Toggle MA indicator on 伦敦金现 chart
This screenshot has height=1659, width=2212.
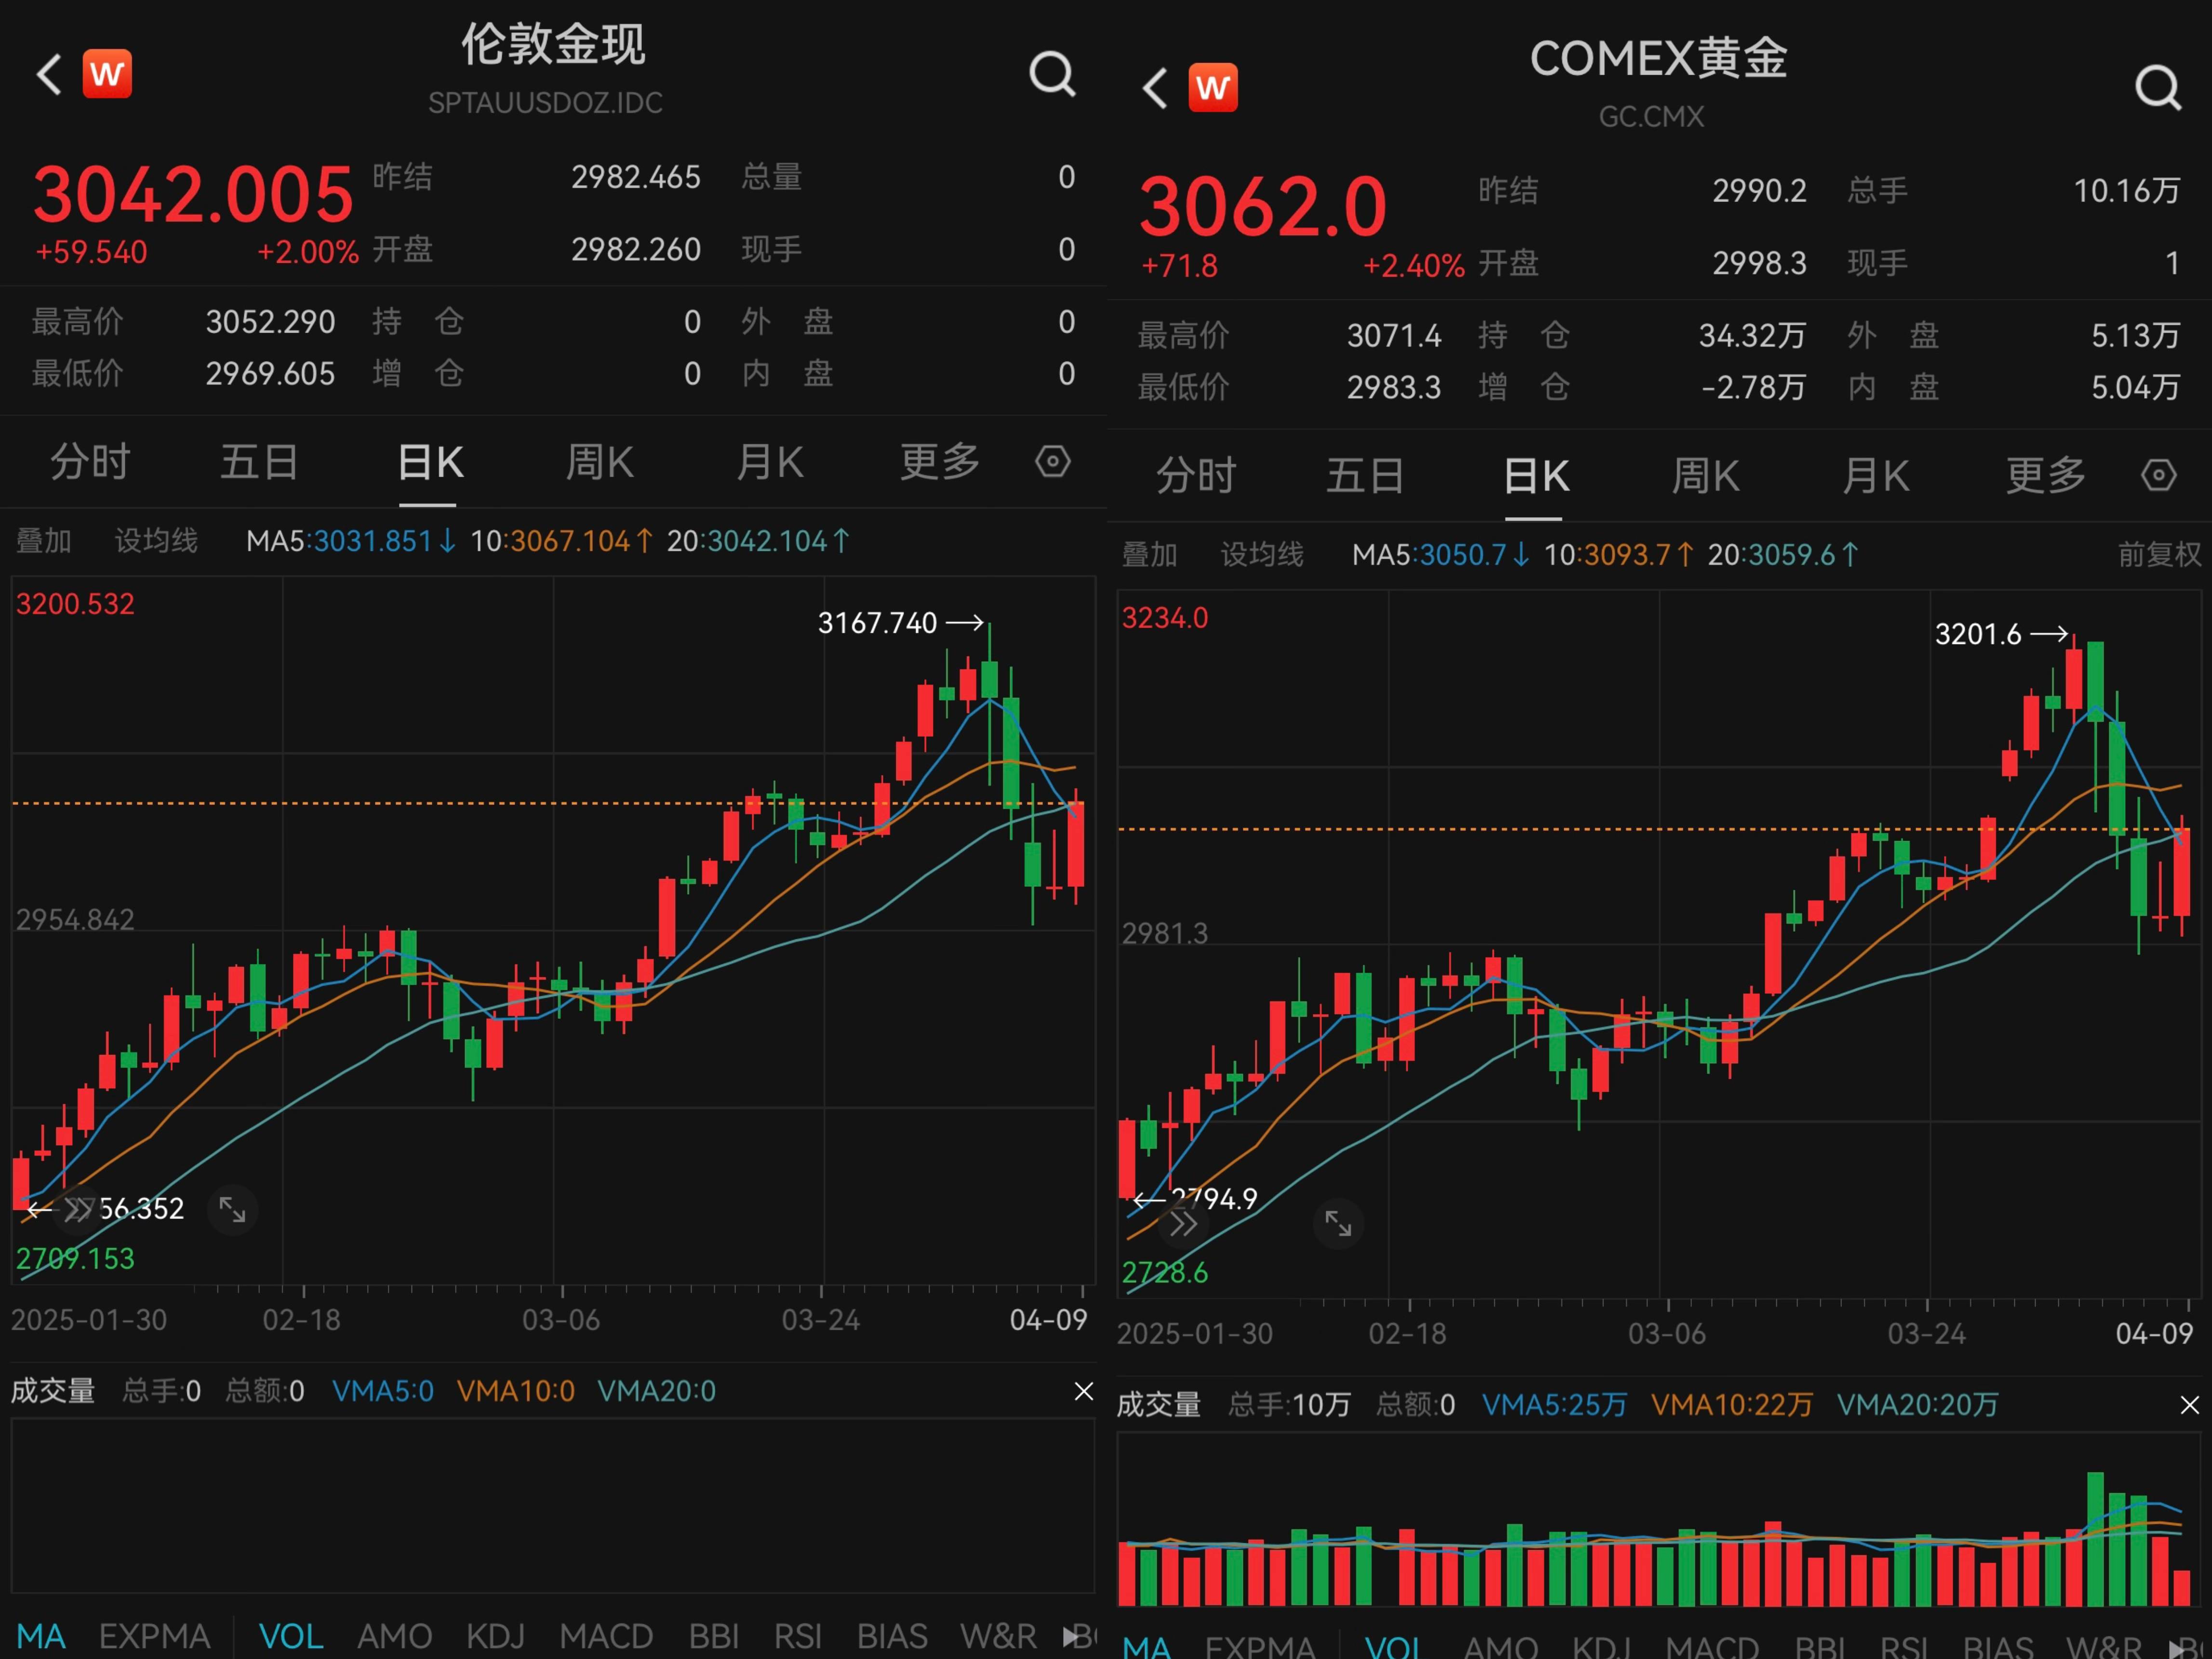[41, 1636]
